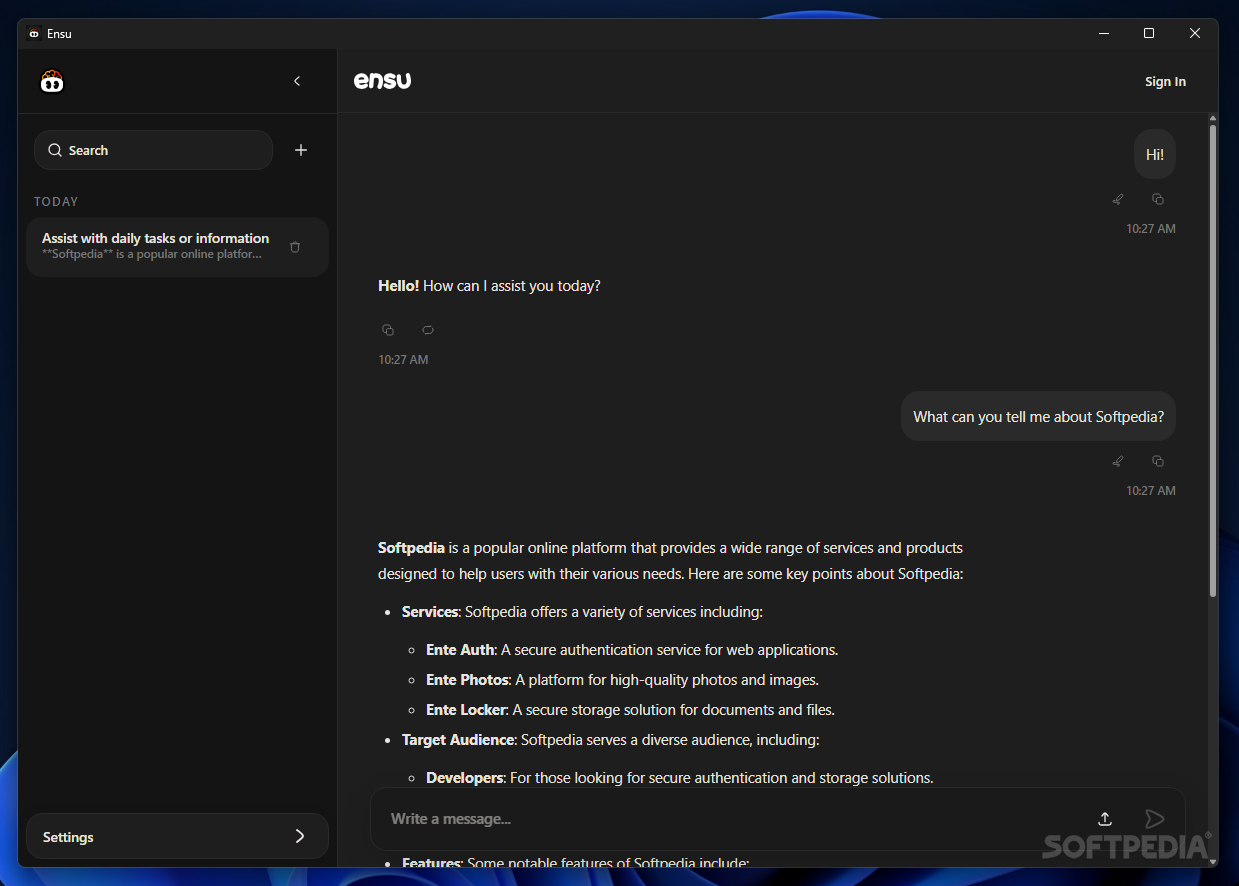Image resolution: width=1239 pixels, height=886 pixels.
Task: Click the 'Ente Auth' list item text
Action: pos(632,650)
